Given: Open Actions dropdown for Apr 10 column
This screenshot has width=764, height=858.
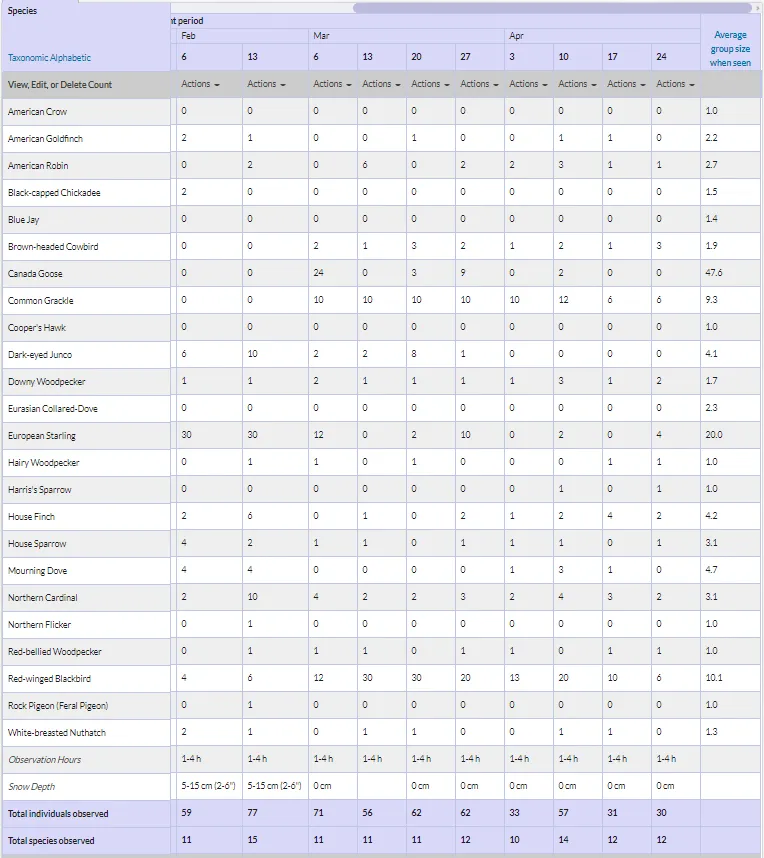Looking at the screenshot, I should click(577, 84).
